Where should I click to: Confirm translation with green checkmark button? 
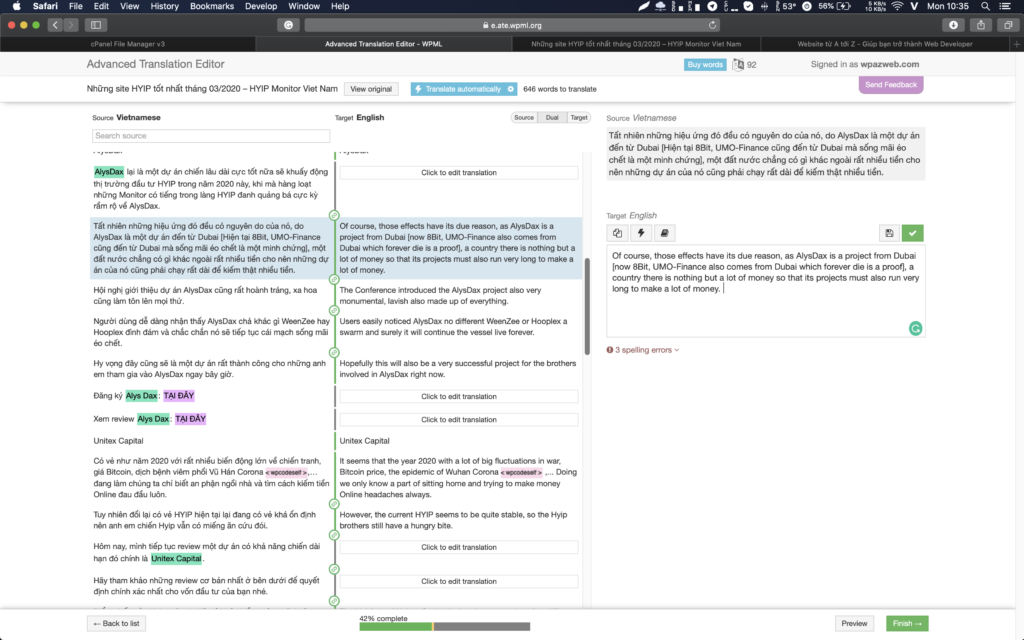pyautogui.click(x=912, y=233)
